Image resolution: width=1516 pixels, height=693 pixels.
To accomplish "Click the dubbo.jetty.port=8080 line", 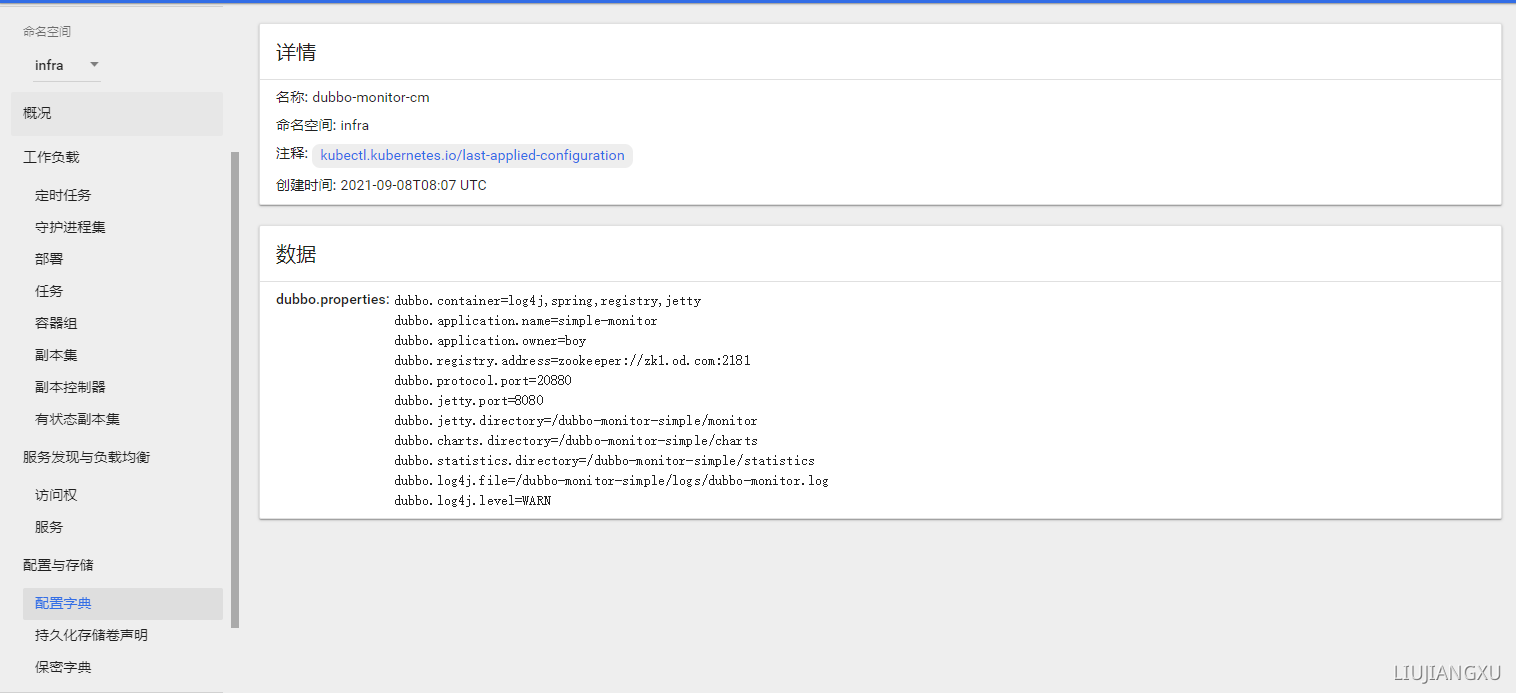I will pos(469,401).
